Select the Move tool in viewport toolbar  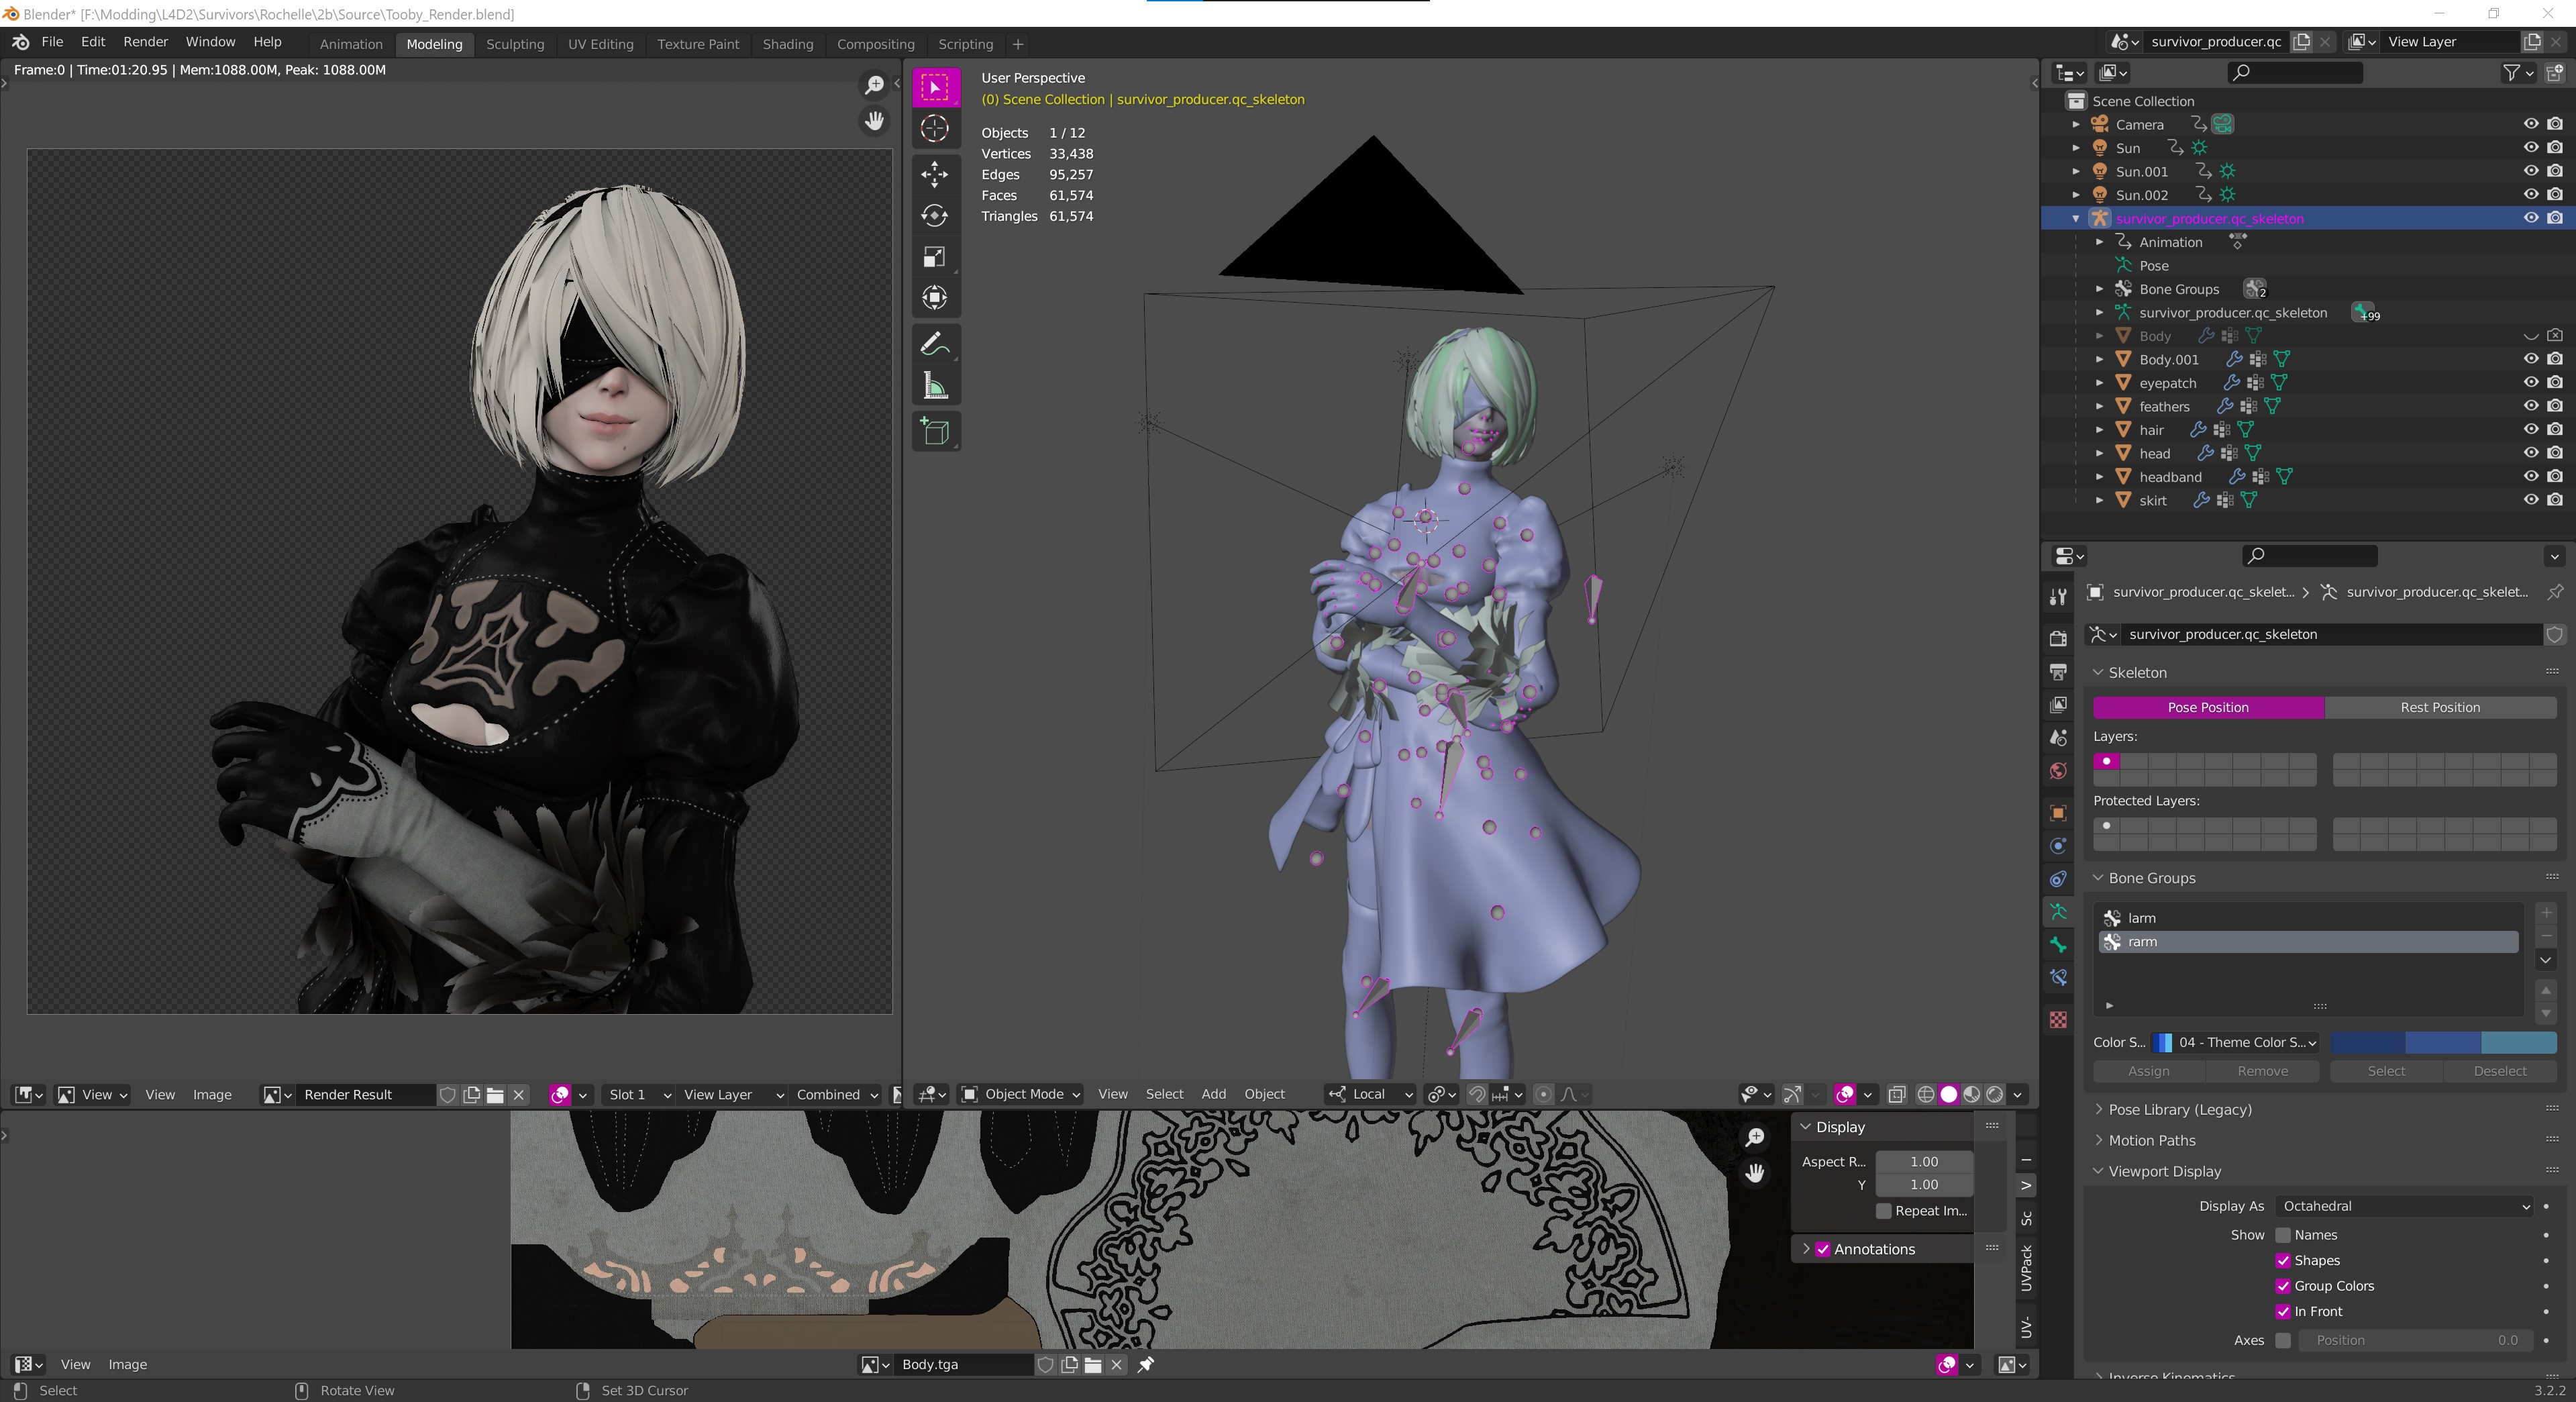tap(935, 174)
